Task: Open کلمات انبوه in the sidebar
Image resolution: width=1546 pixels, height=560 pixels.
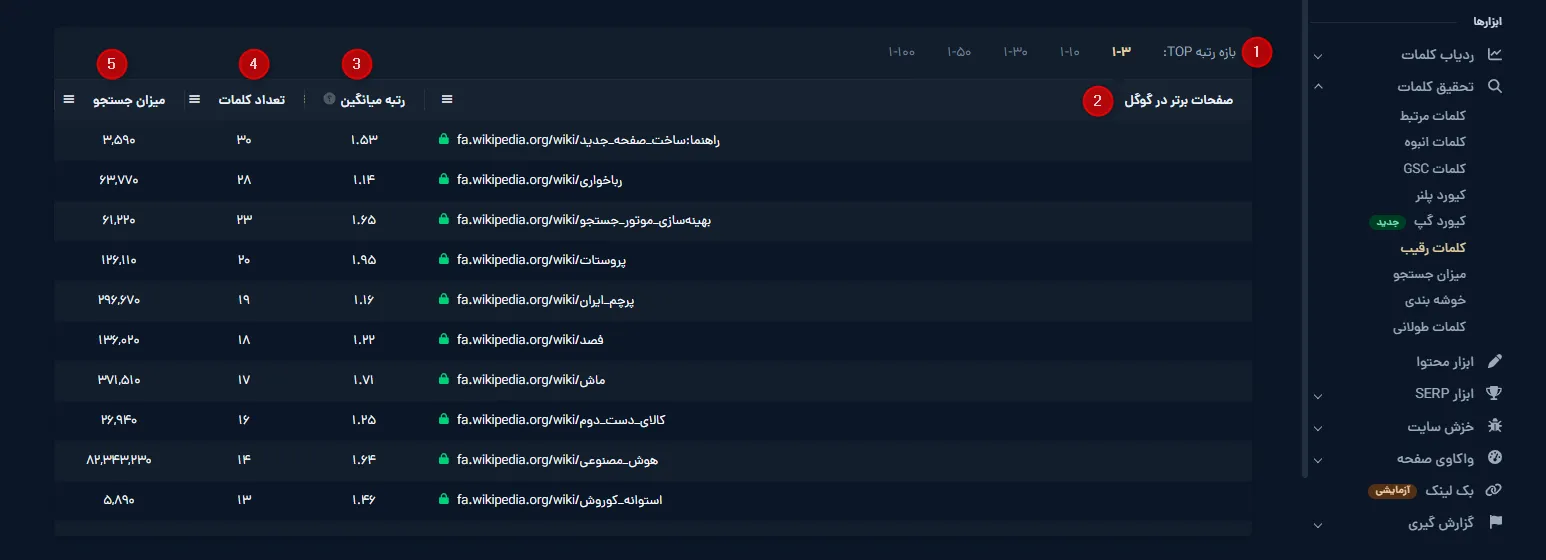Action: [x=1437, y=142]
